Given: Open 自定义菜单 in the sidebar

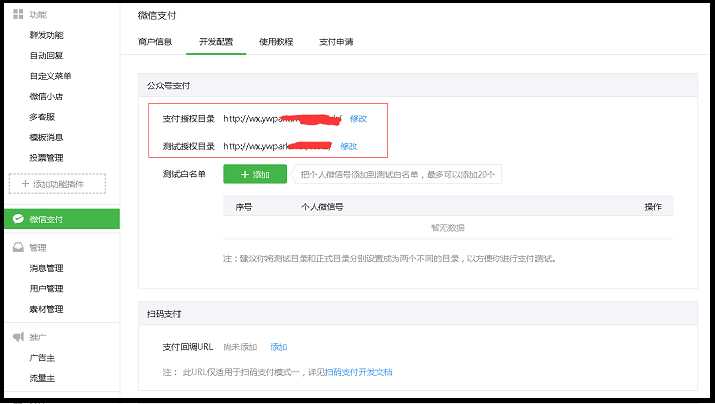Looking at the screenshot, I should (x=51, y=76).
